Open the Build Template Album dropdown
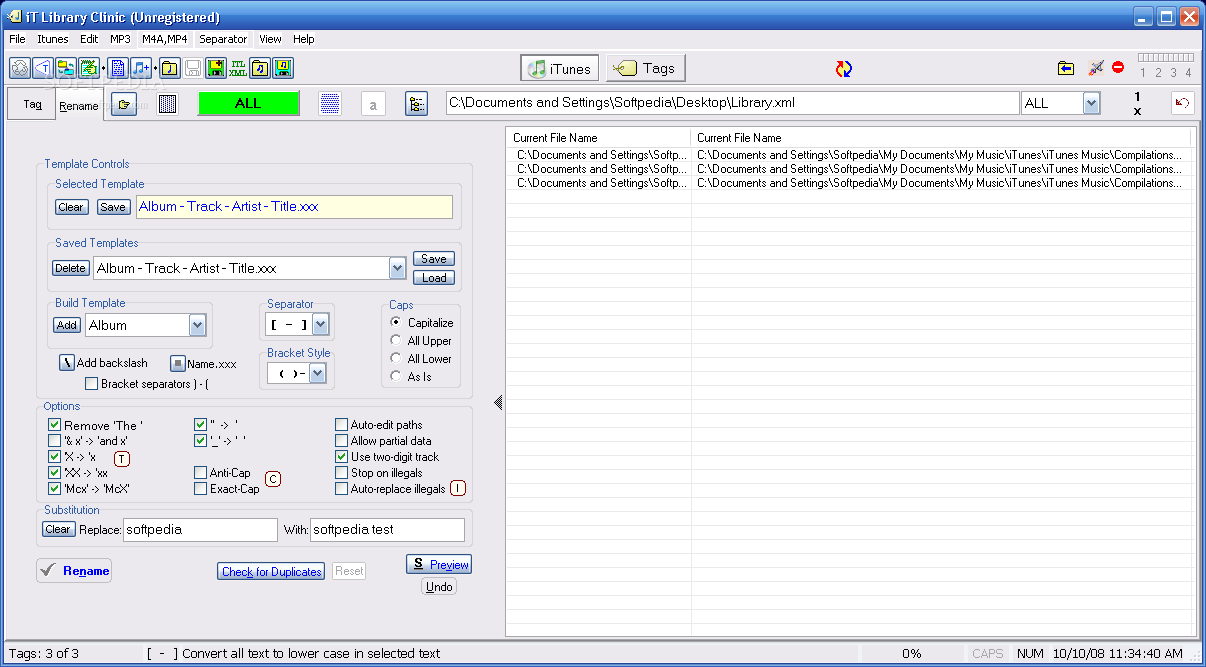 197,325
